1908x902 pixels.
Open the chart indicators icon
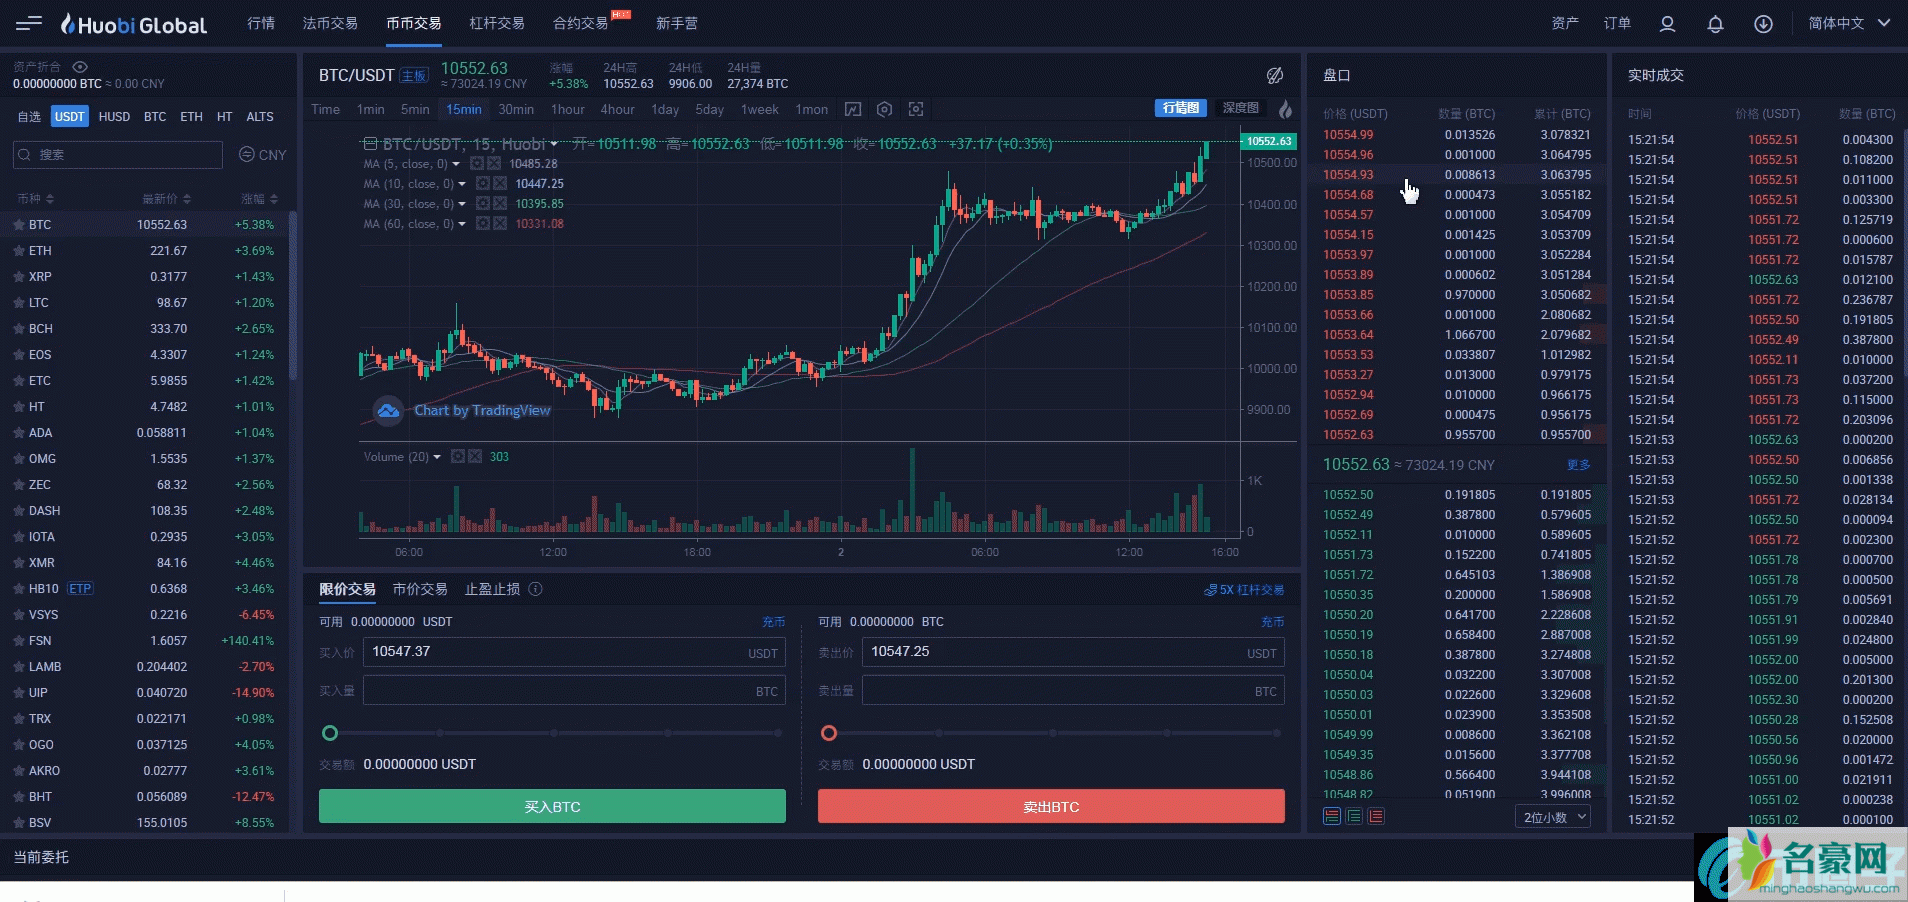coord(853,109)
